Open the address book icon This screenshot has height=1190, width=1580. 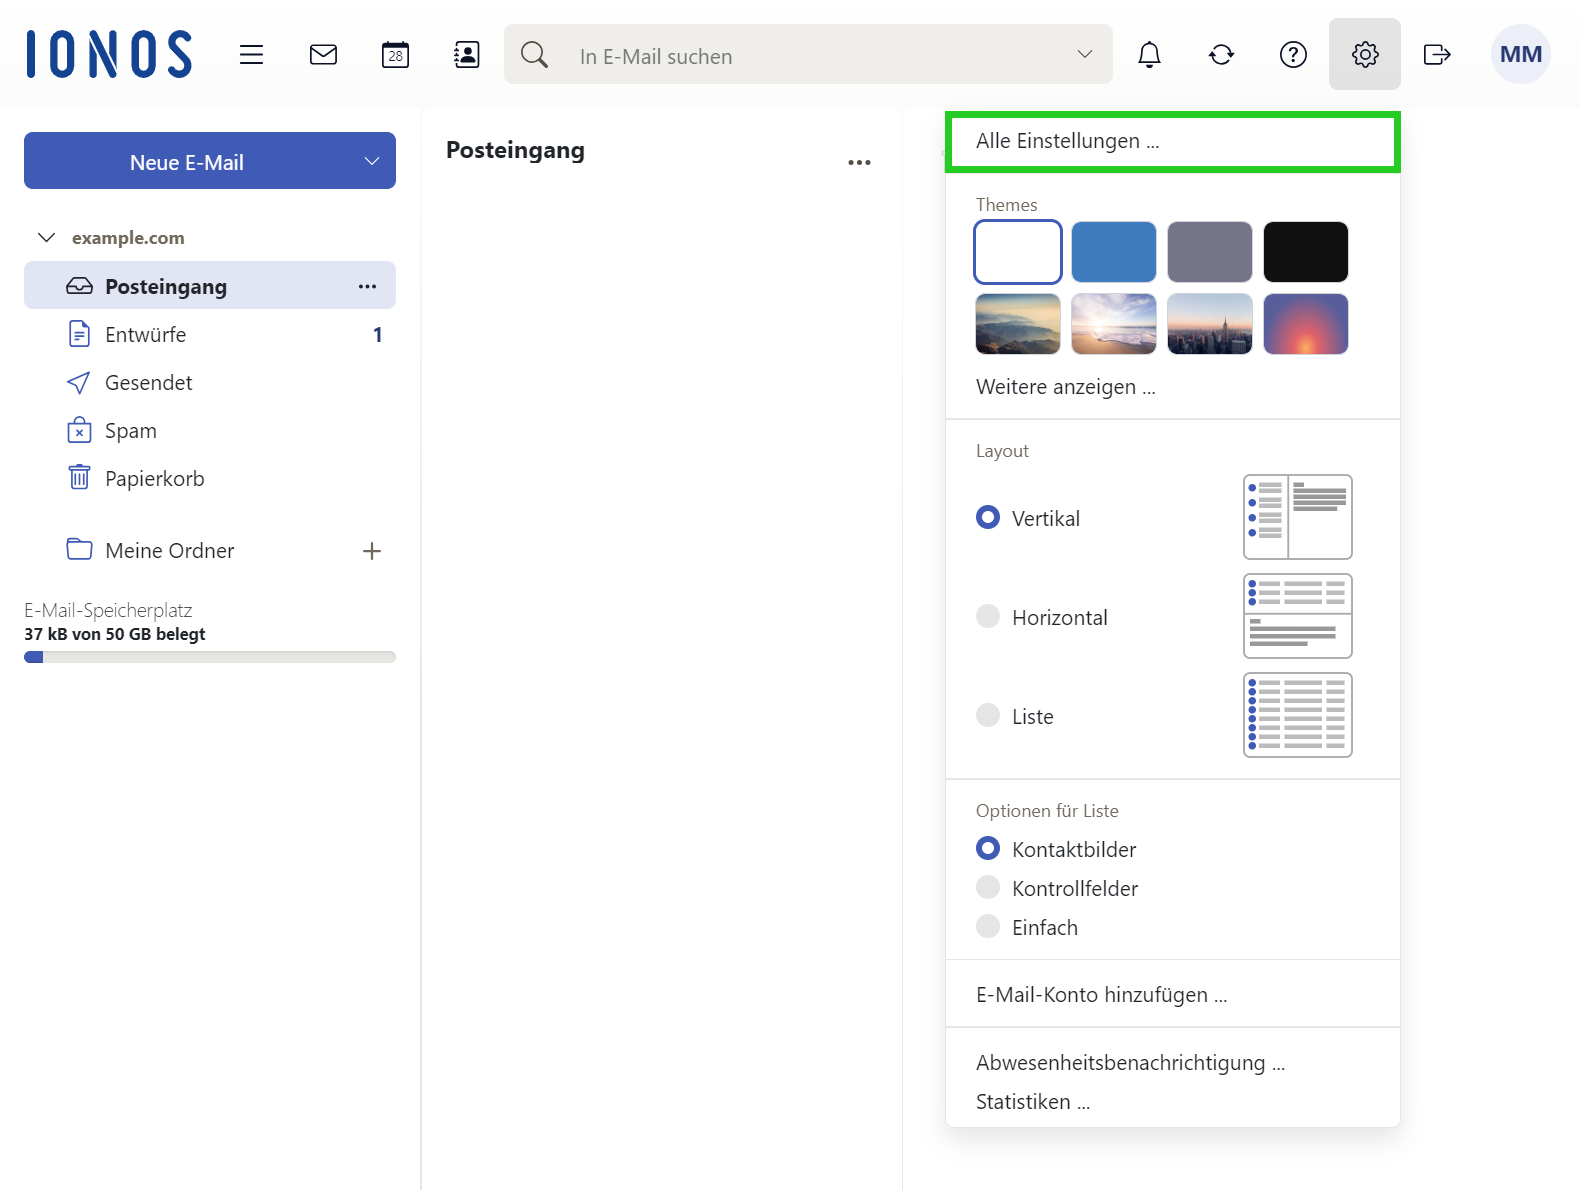pyautogui.click(x=467, y=55)
